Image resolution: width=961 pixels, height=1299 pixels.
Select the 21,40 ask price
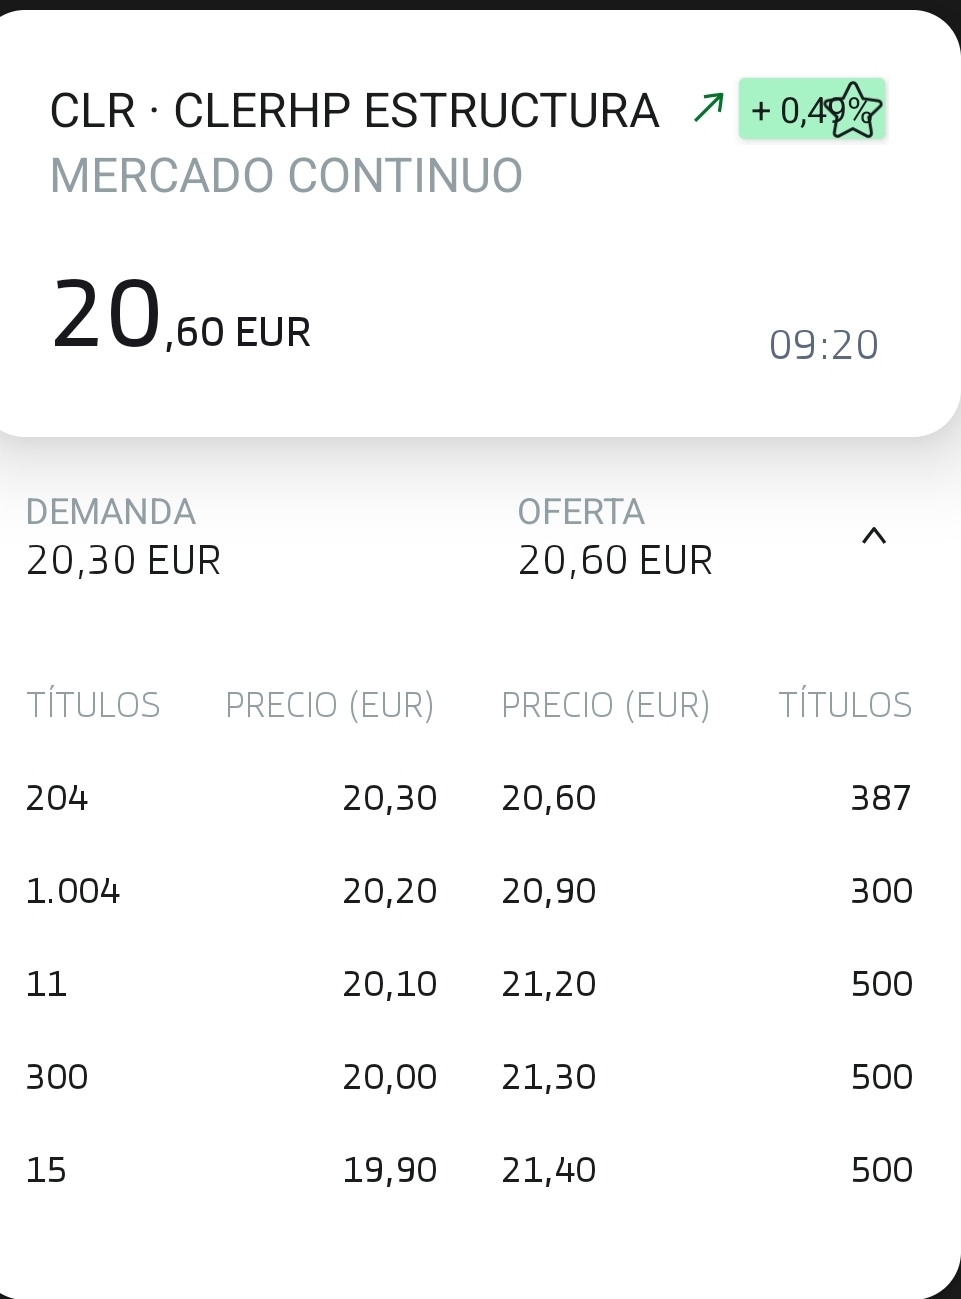click(x=549, y=1170)
